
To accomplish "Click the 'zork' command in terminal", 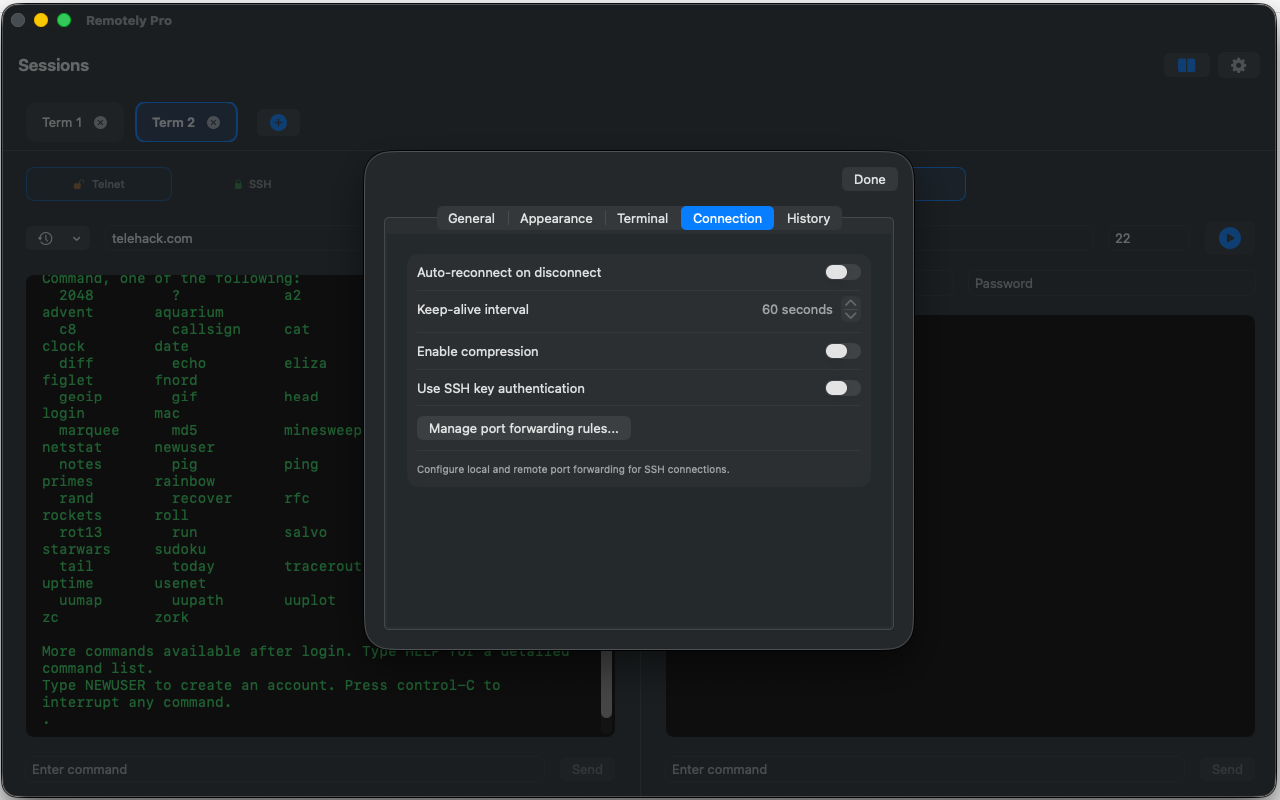I will pyautogui.click(x=171, y=617).
